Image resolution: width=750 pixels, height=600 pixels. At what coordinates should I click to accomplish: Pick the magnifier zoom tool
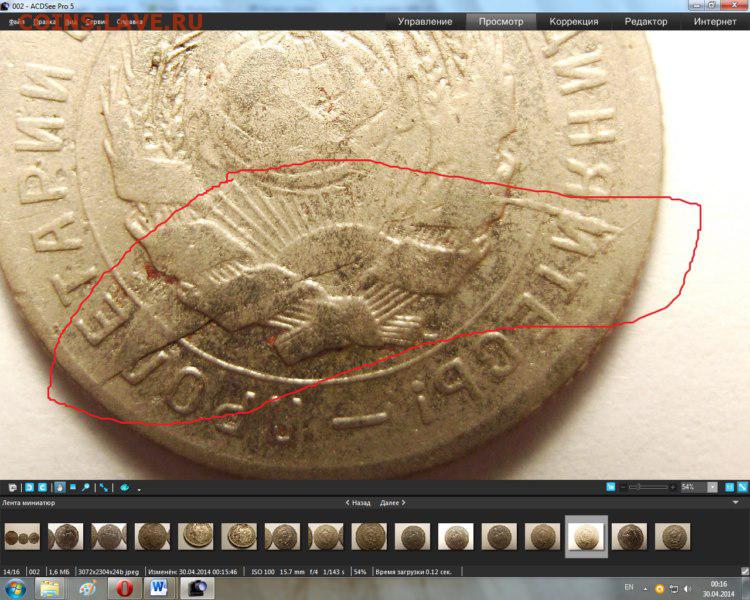(86, 488)
